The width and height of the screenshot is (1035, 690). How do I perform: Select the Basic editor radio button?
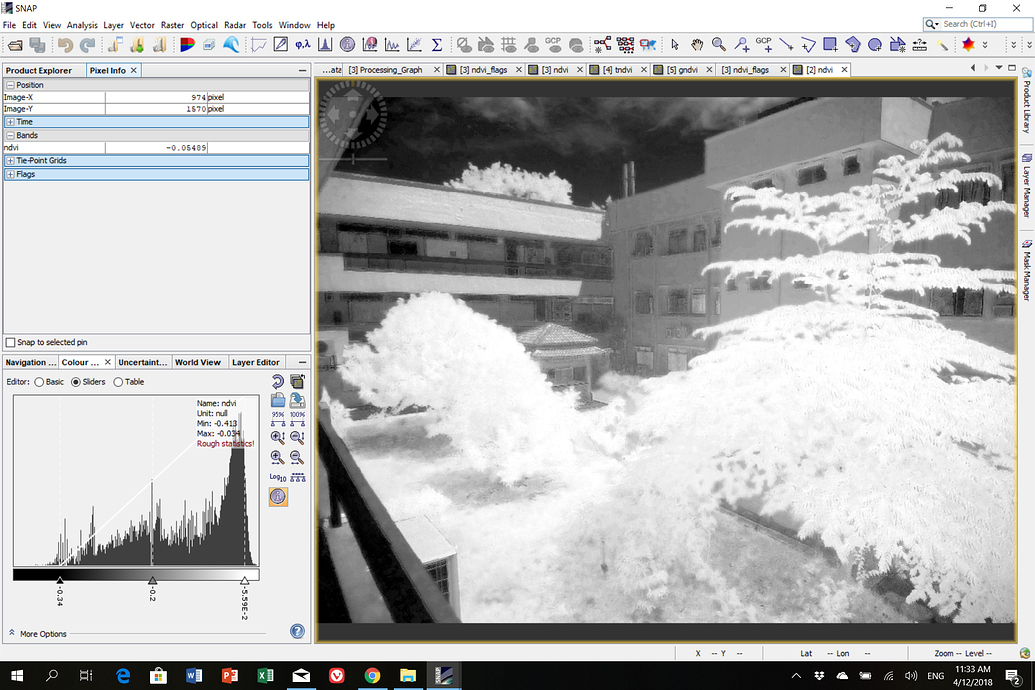coord(40,382)
